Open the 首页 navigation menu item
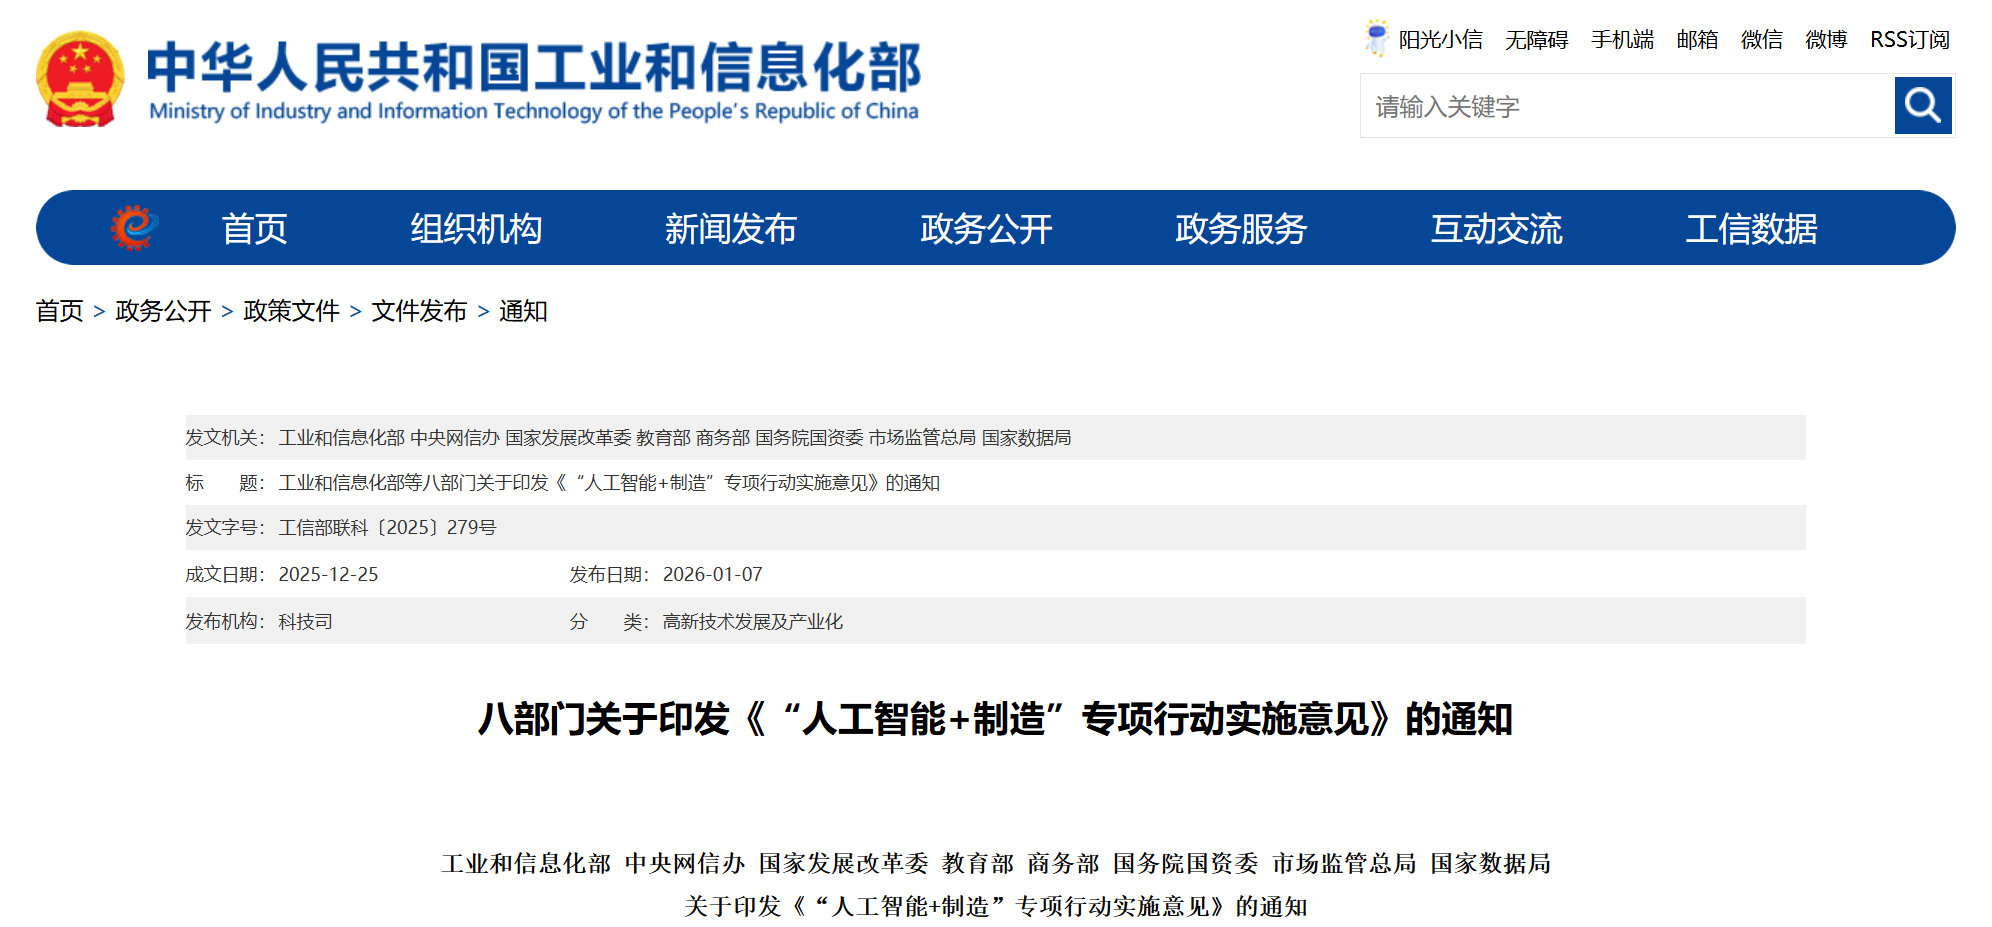1992x927 pixels. click(254, 229)
